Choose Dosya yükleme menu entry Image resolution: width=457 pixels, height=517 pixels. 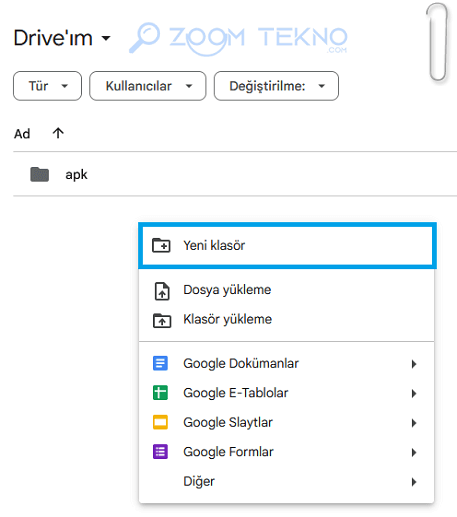(x=287, y=290)
